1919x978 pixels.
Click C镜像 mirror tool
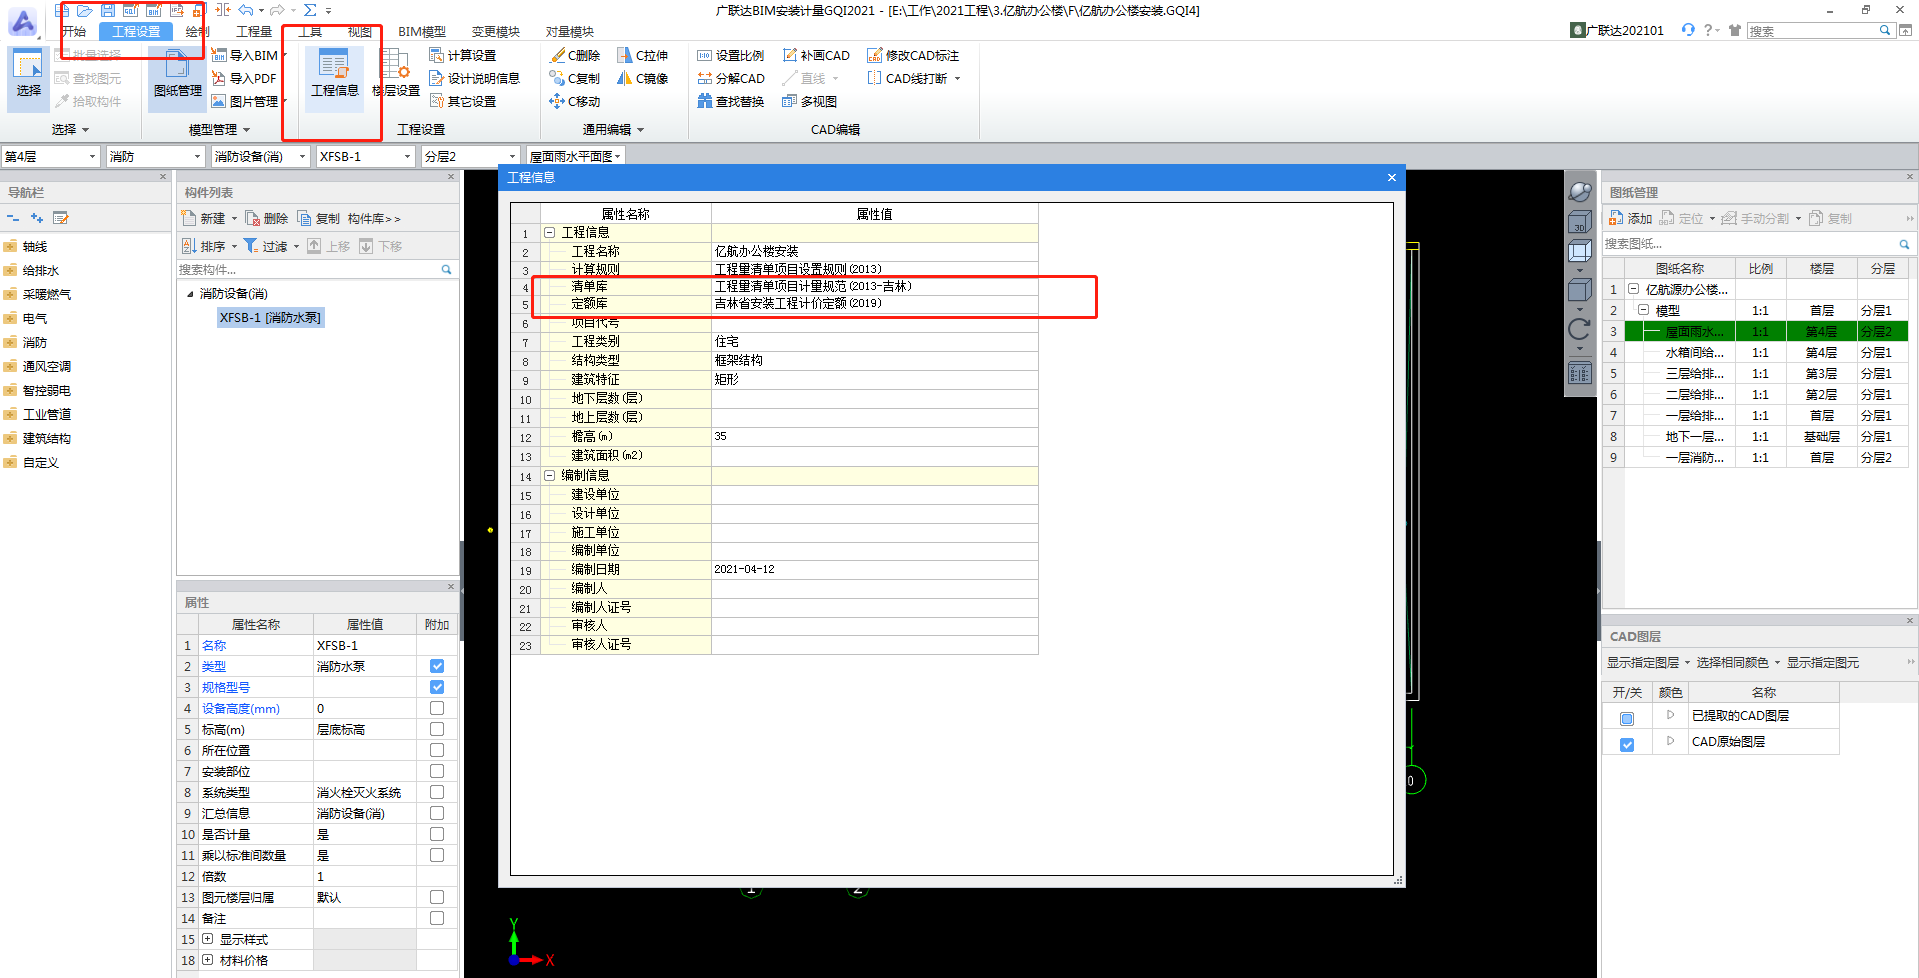tap(642, 78)
